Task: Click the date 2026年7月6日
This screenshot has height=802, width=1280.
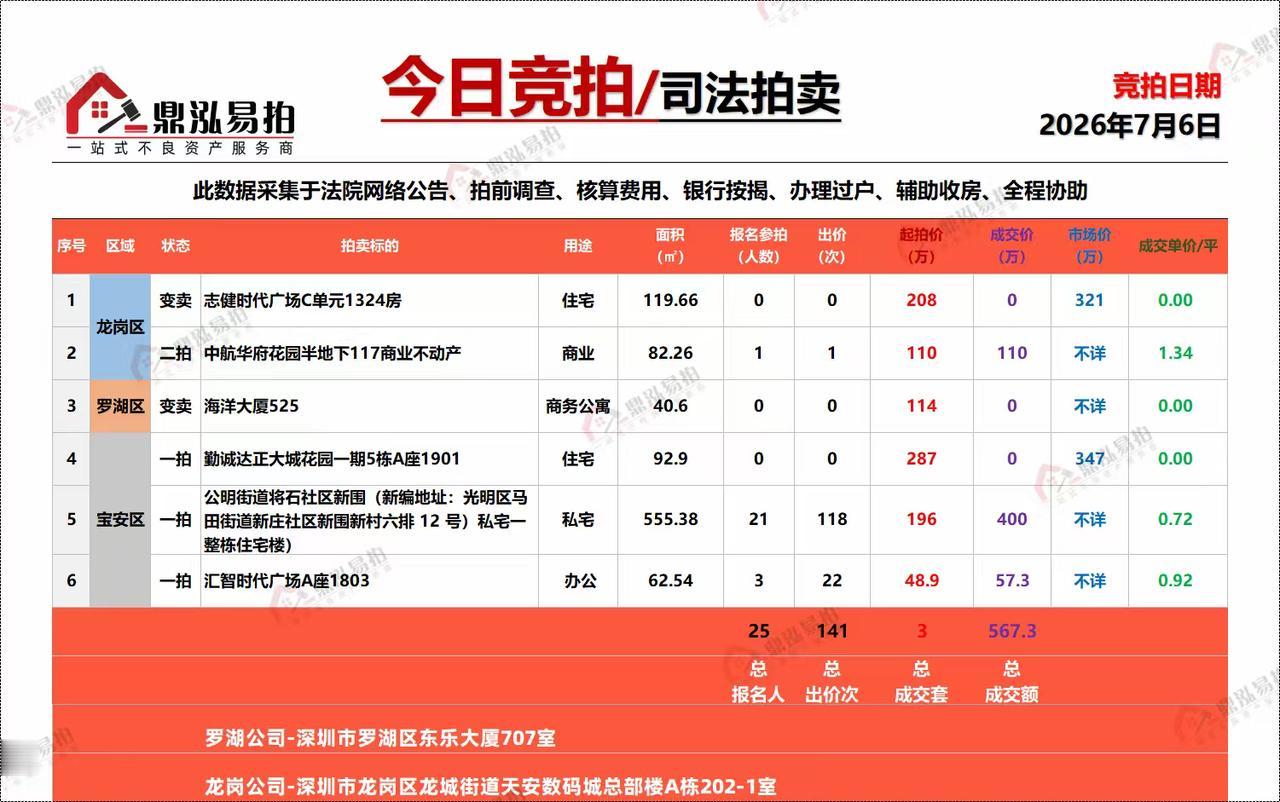Action: pyautogui.click(x=1130, y=125)
